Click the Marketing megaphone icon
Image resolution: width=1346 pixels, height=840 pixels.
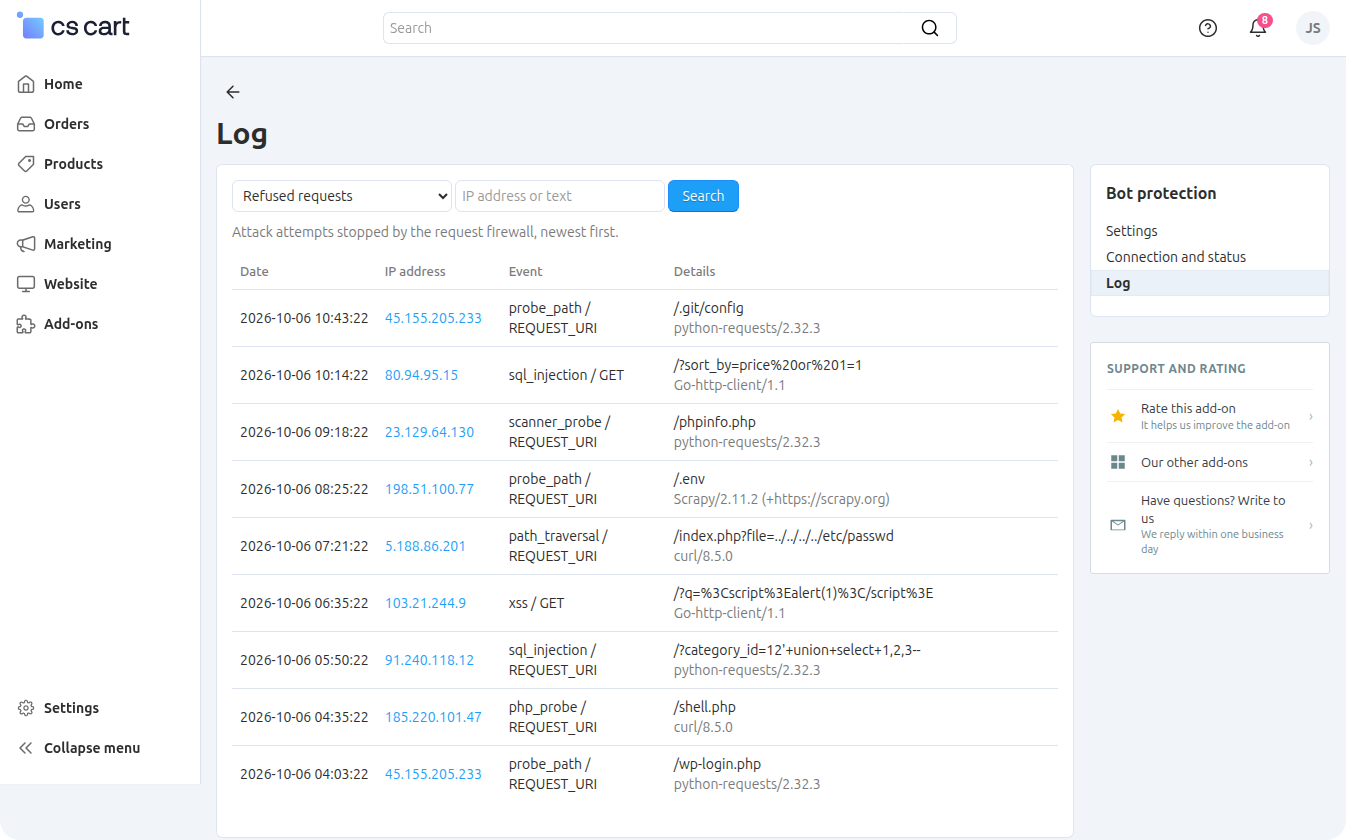(26, 244)
